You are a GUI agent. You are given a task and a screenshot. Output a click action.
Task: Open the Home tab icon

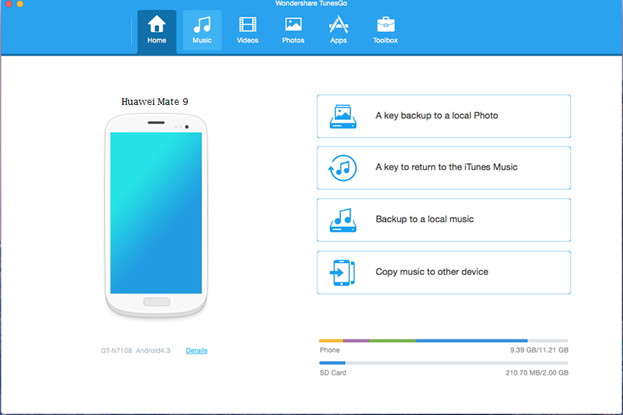click(157, 25)
